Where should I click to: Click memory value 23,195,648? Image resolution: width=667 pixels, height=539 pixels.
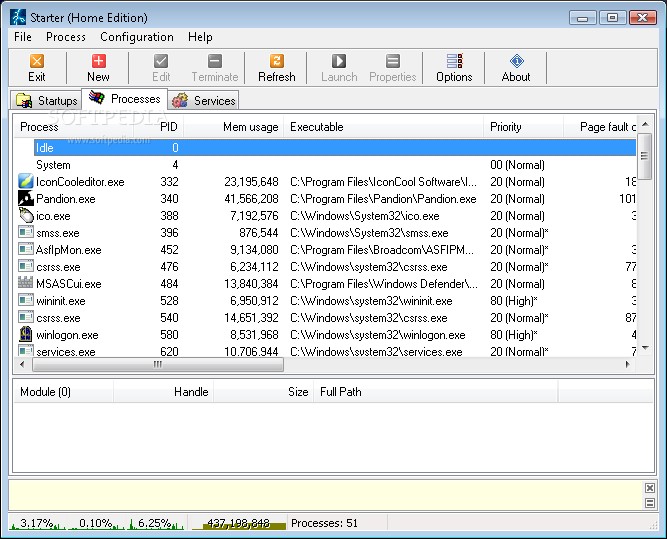[251, 182]
